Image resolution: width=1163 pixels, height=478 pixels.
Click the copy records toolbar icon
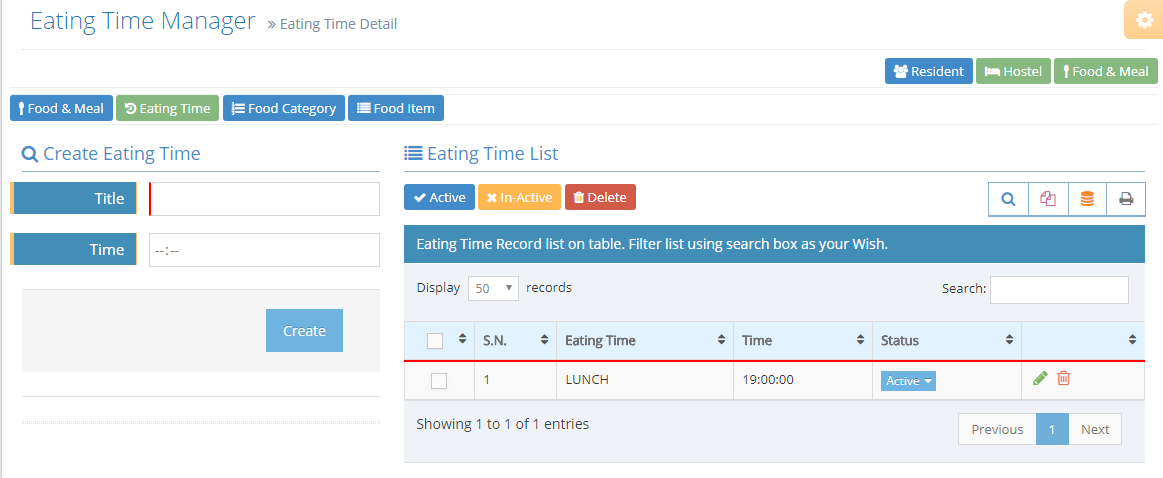pos(1048,199)
